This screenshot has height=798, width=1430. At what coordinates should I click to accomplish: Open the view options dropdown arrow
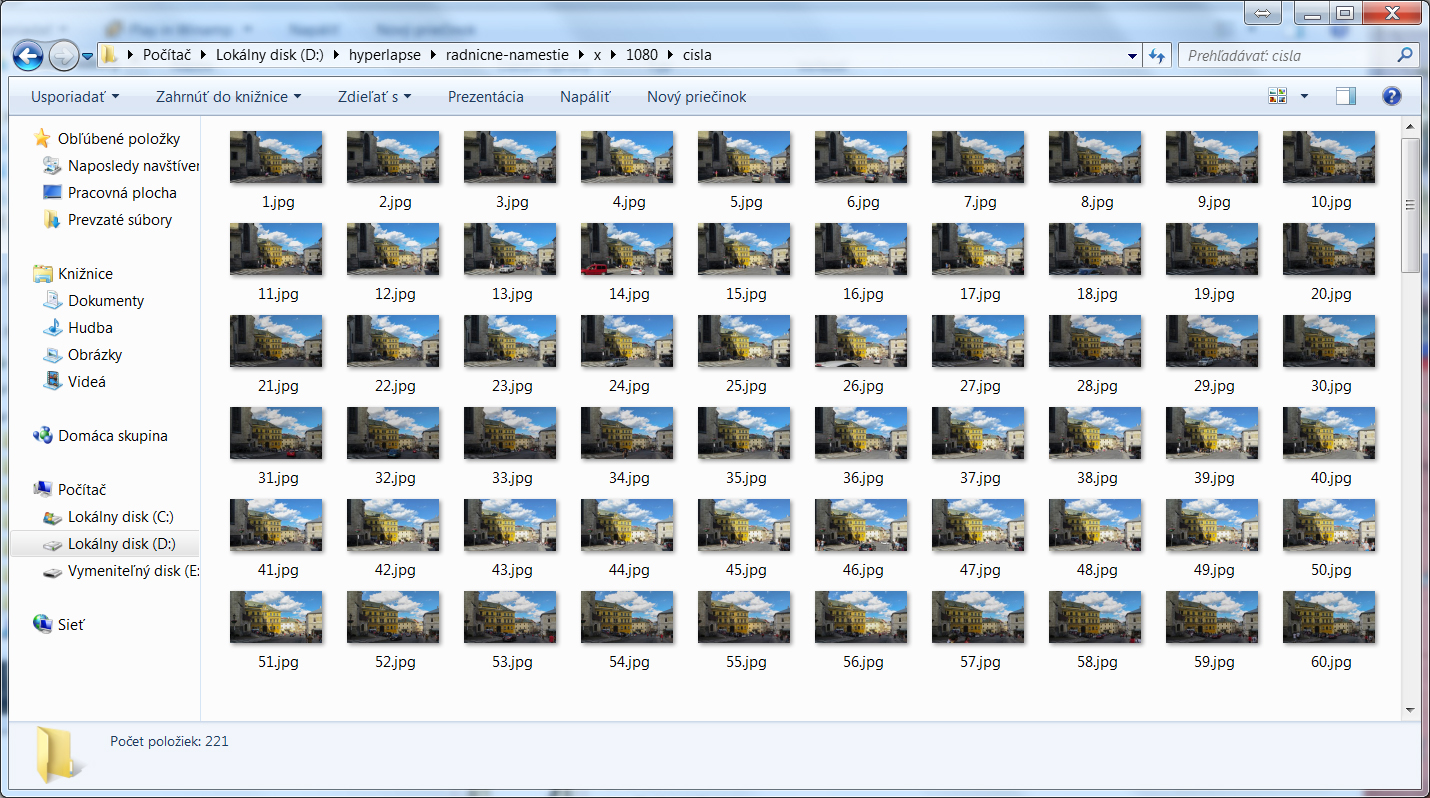tap(1304, 97)
